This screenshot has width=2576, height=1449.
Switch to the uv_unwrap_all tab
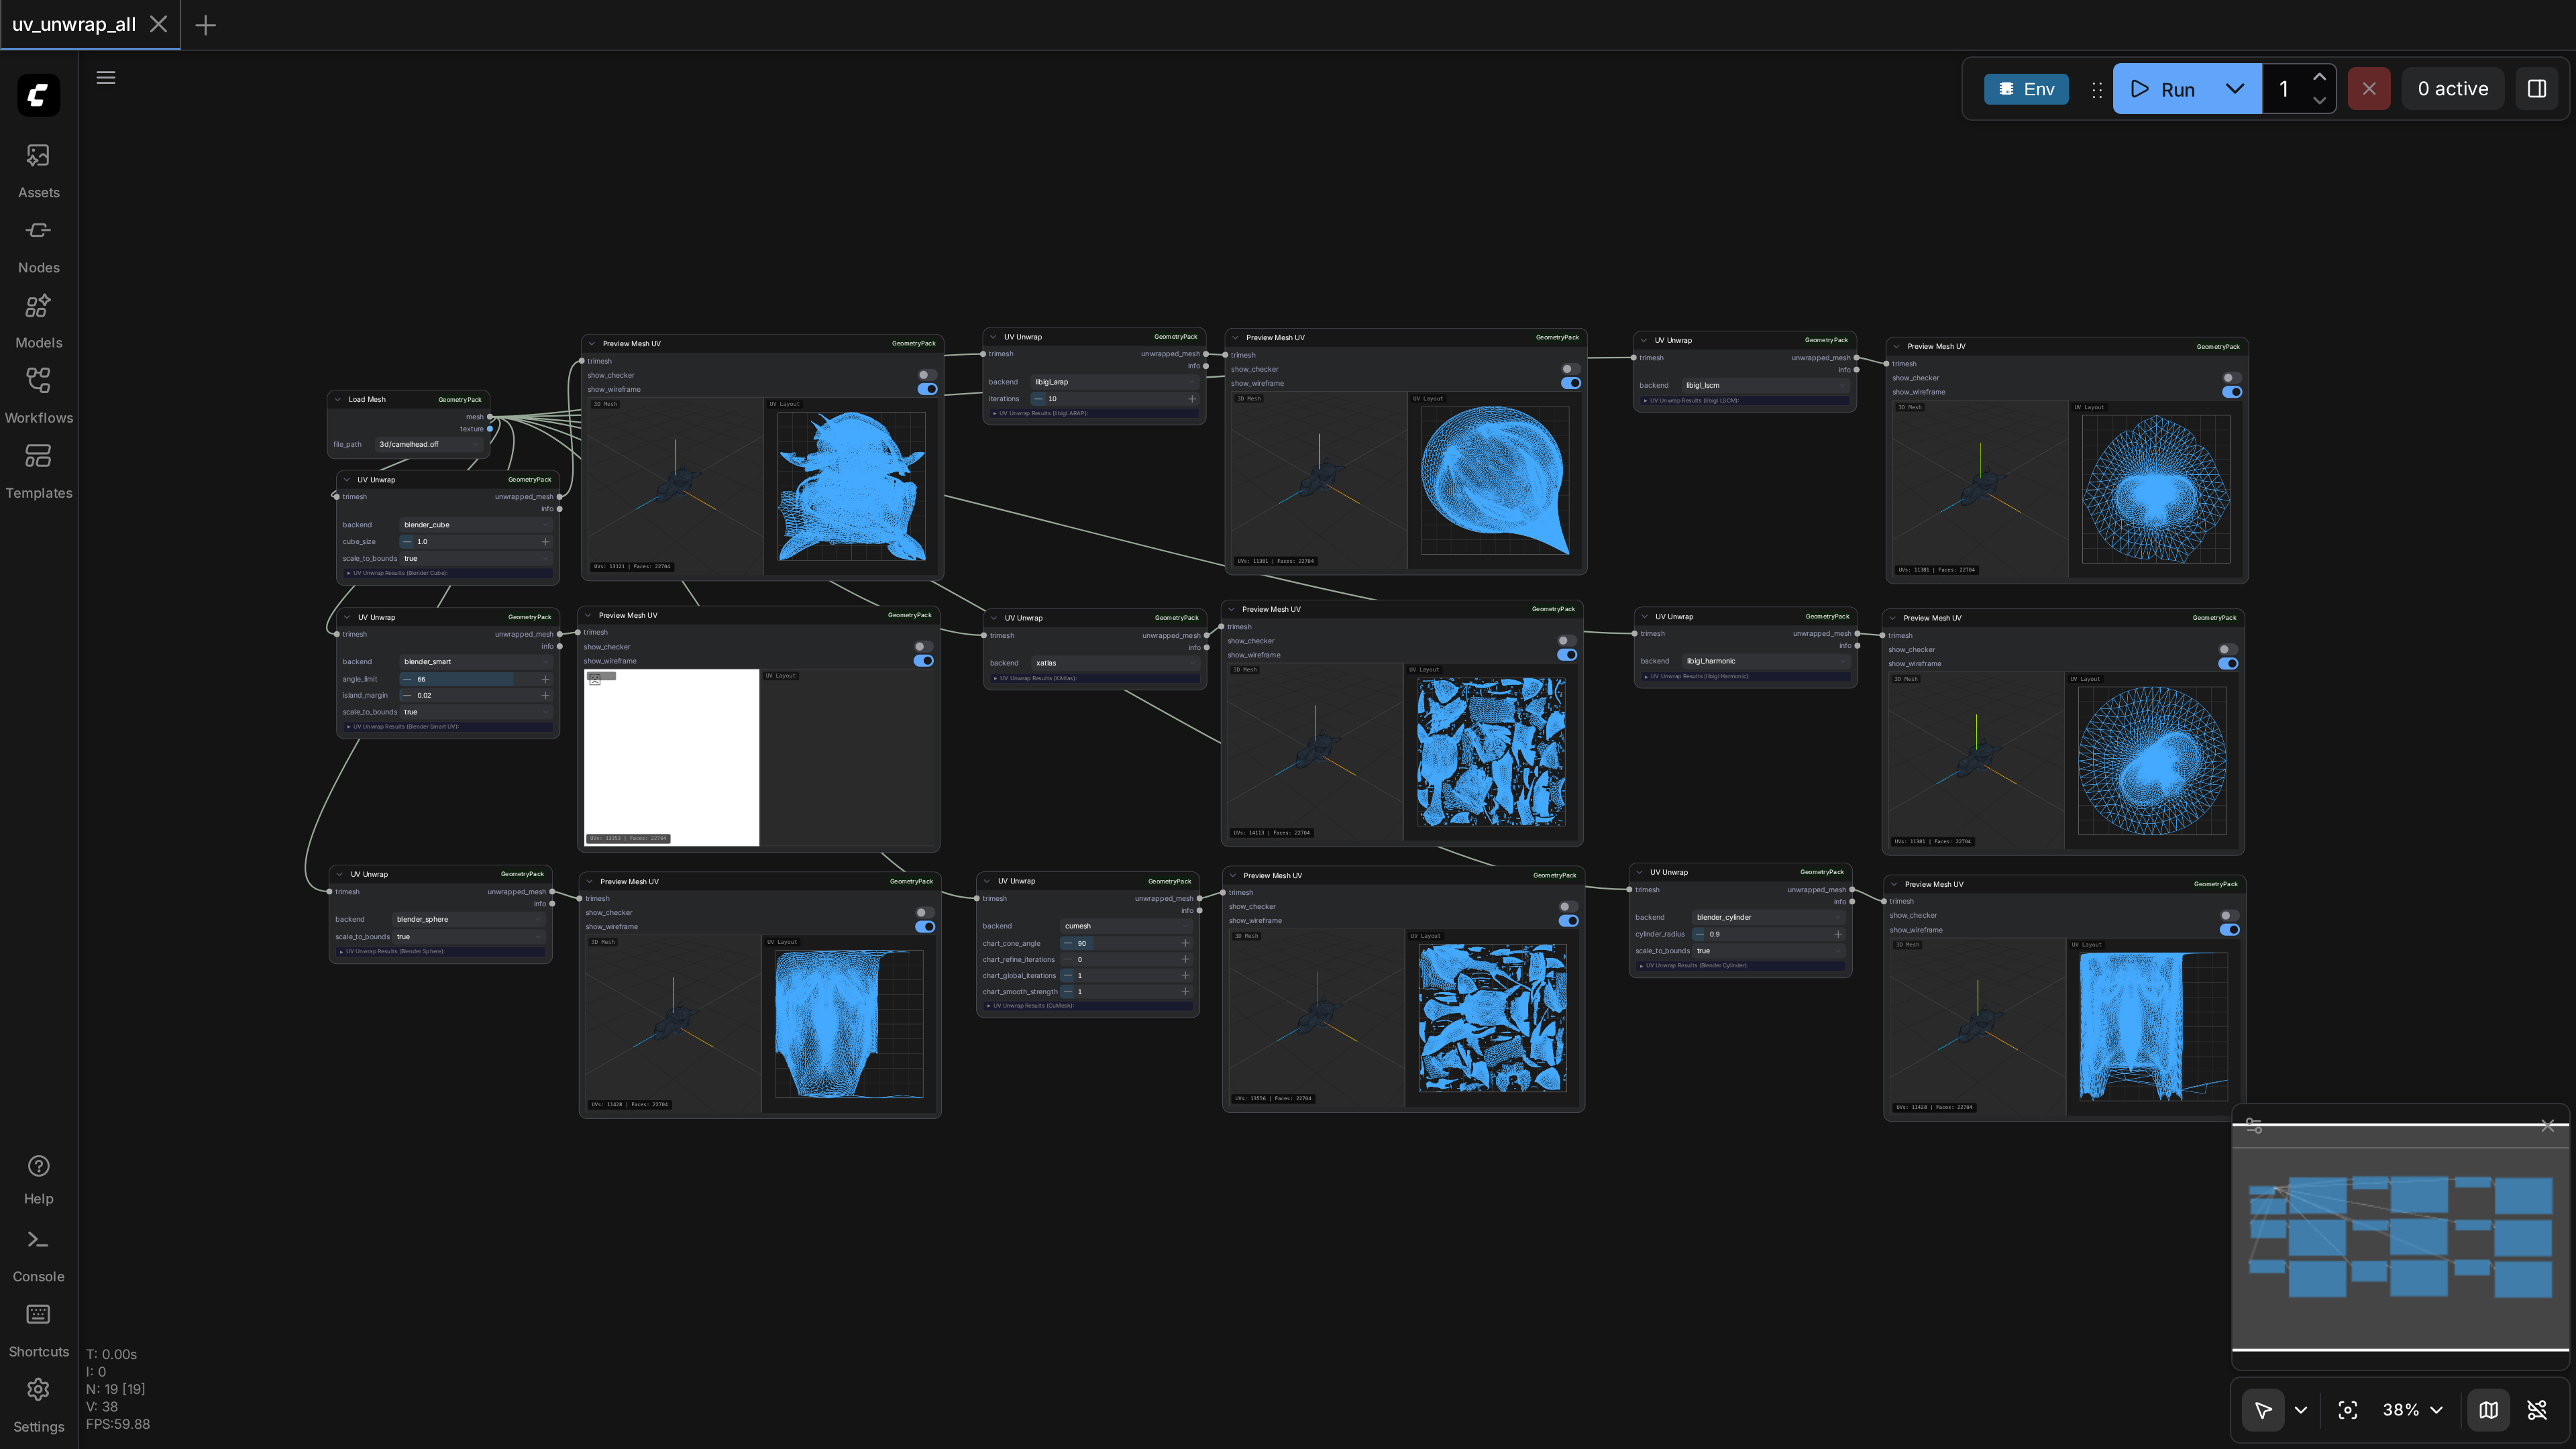74,24
